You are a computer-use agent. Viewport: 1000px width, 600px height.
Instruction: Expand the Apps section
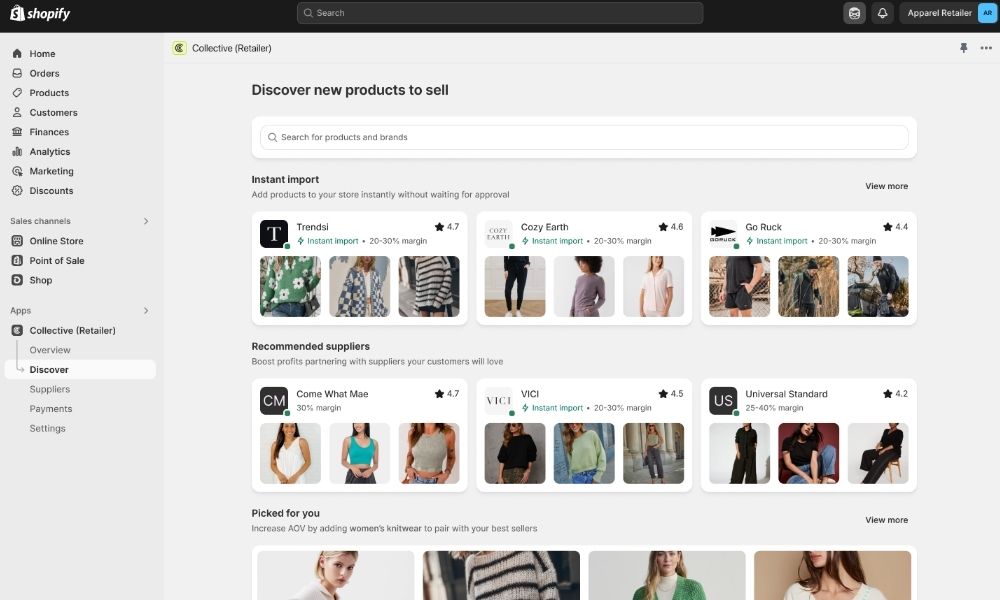point(146,310)
